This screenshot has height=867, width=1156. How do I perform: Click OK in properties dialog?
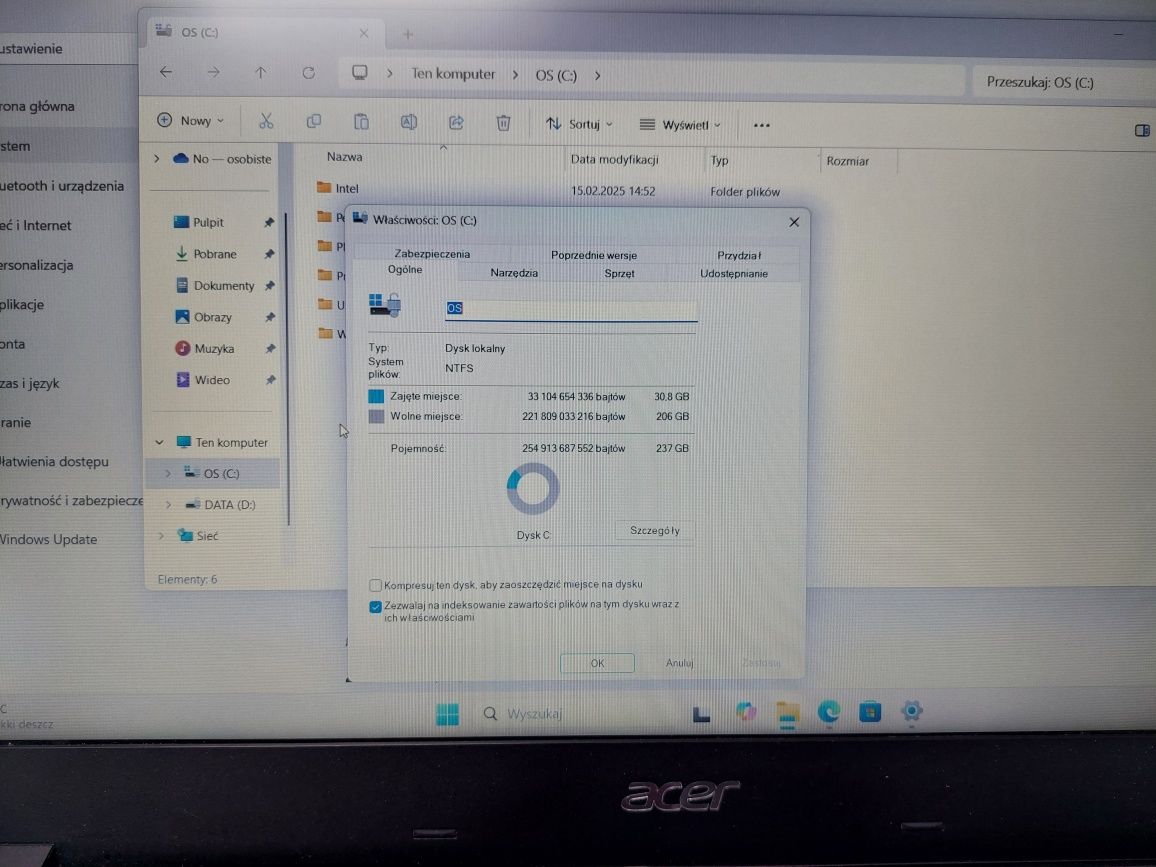(597, 663)
